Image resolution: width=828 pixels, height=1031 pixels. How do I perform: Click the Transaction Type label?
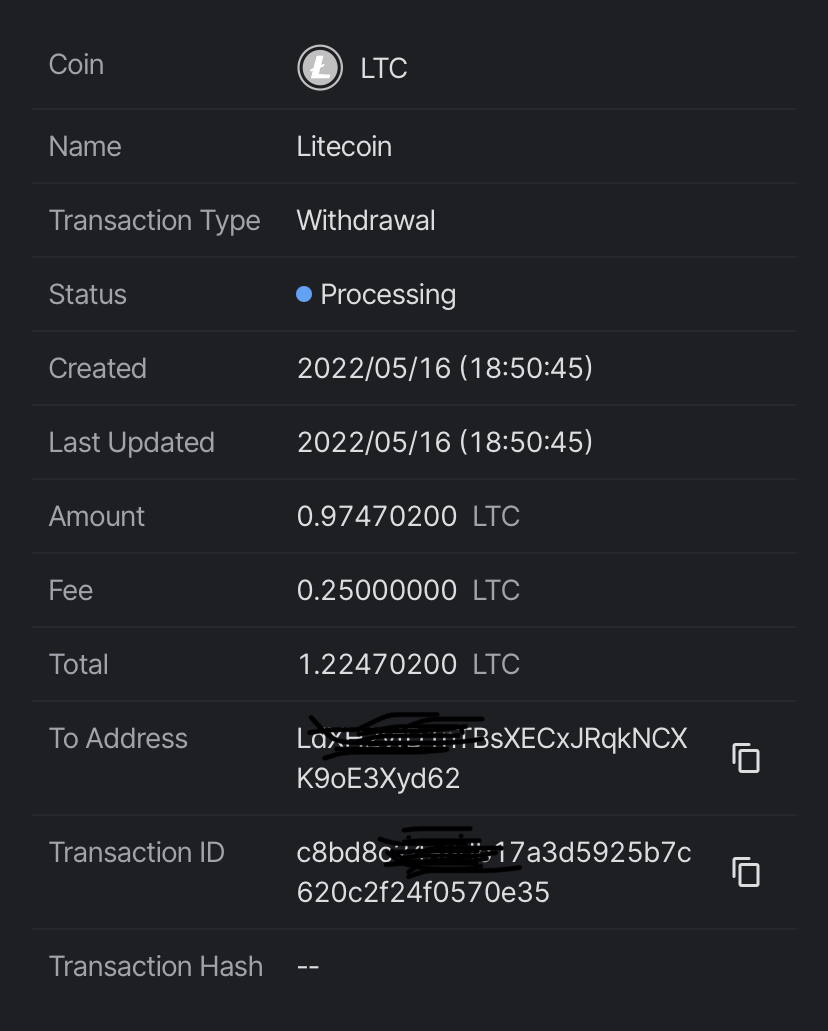click(155, 221)
